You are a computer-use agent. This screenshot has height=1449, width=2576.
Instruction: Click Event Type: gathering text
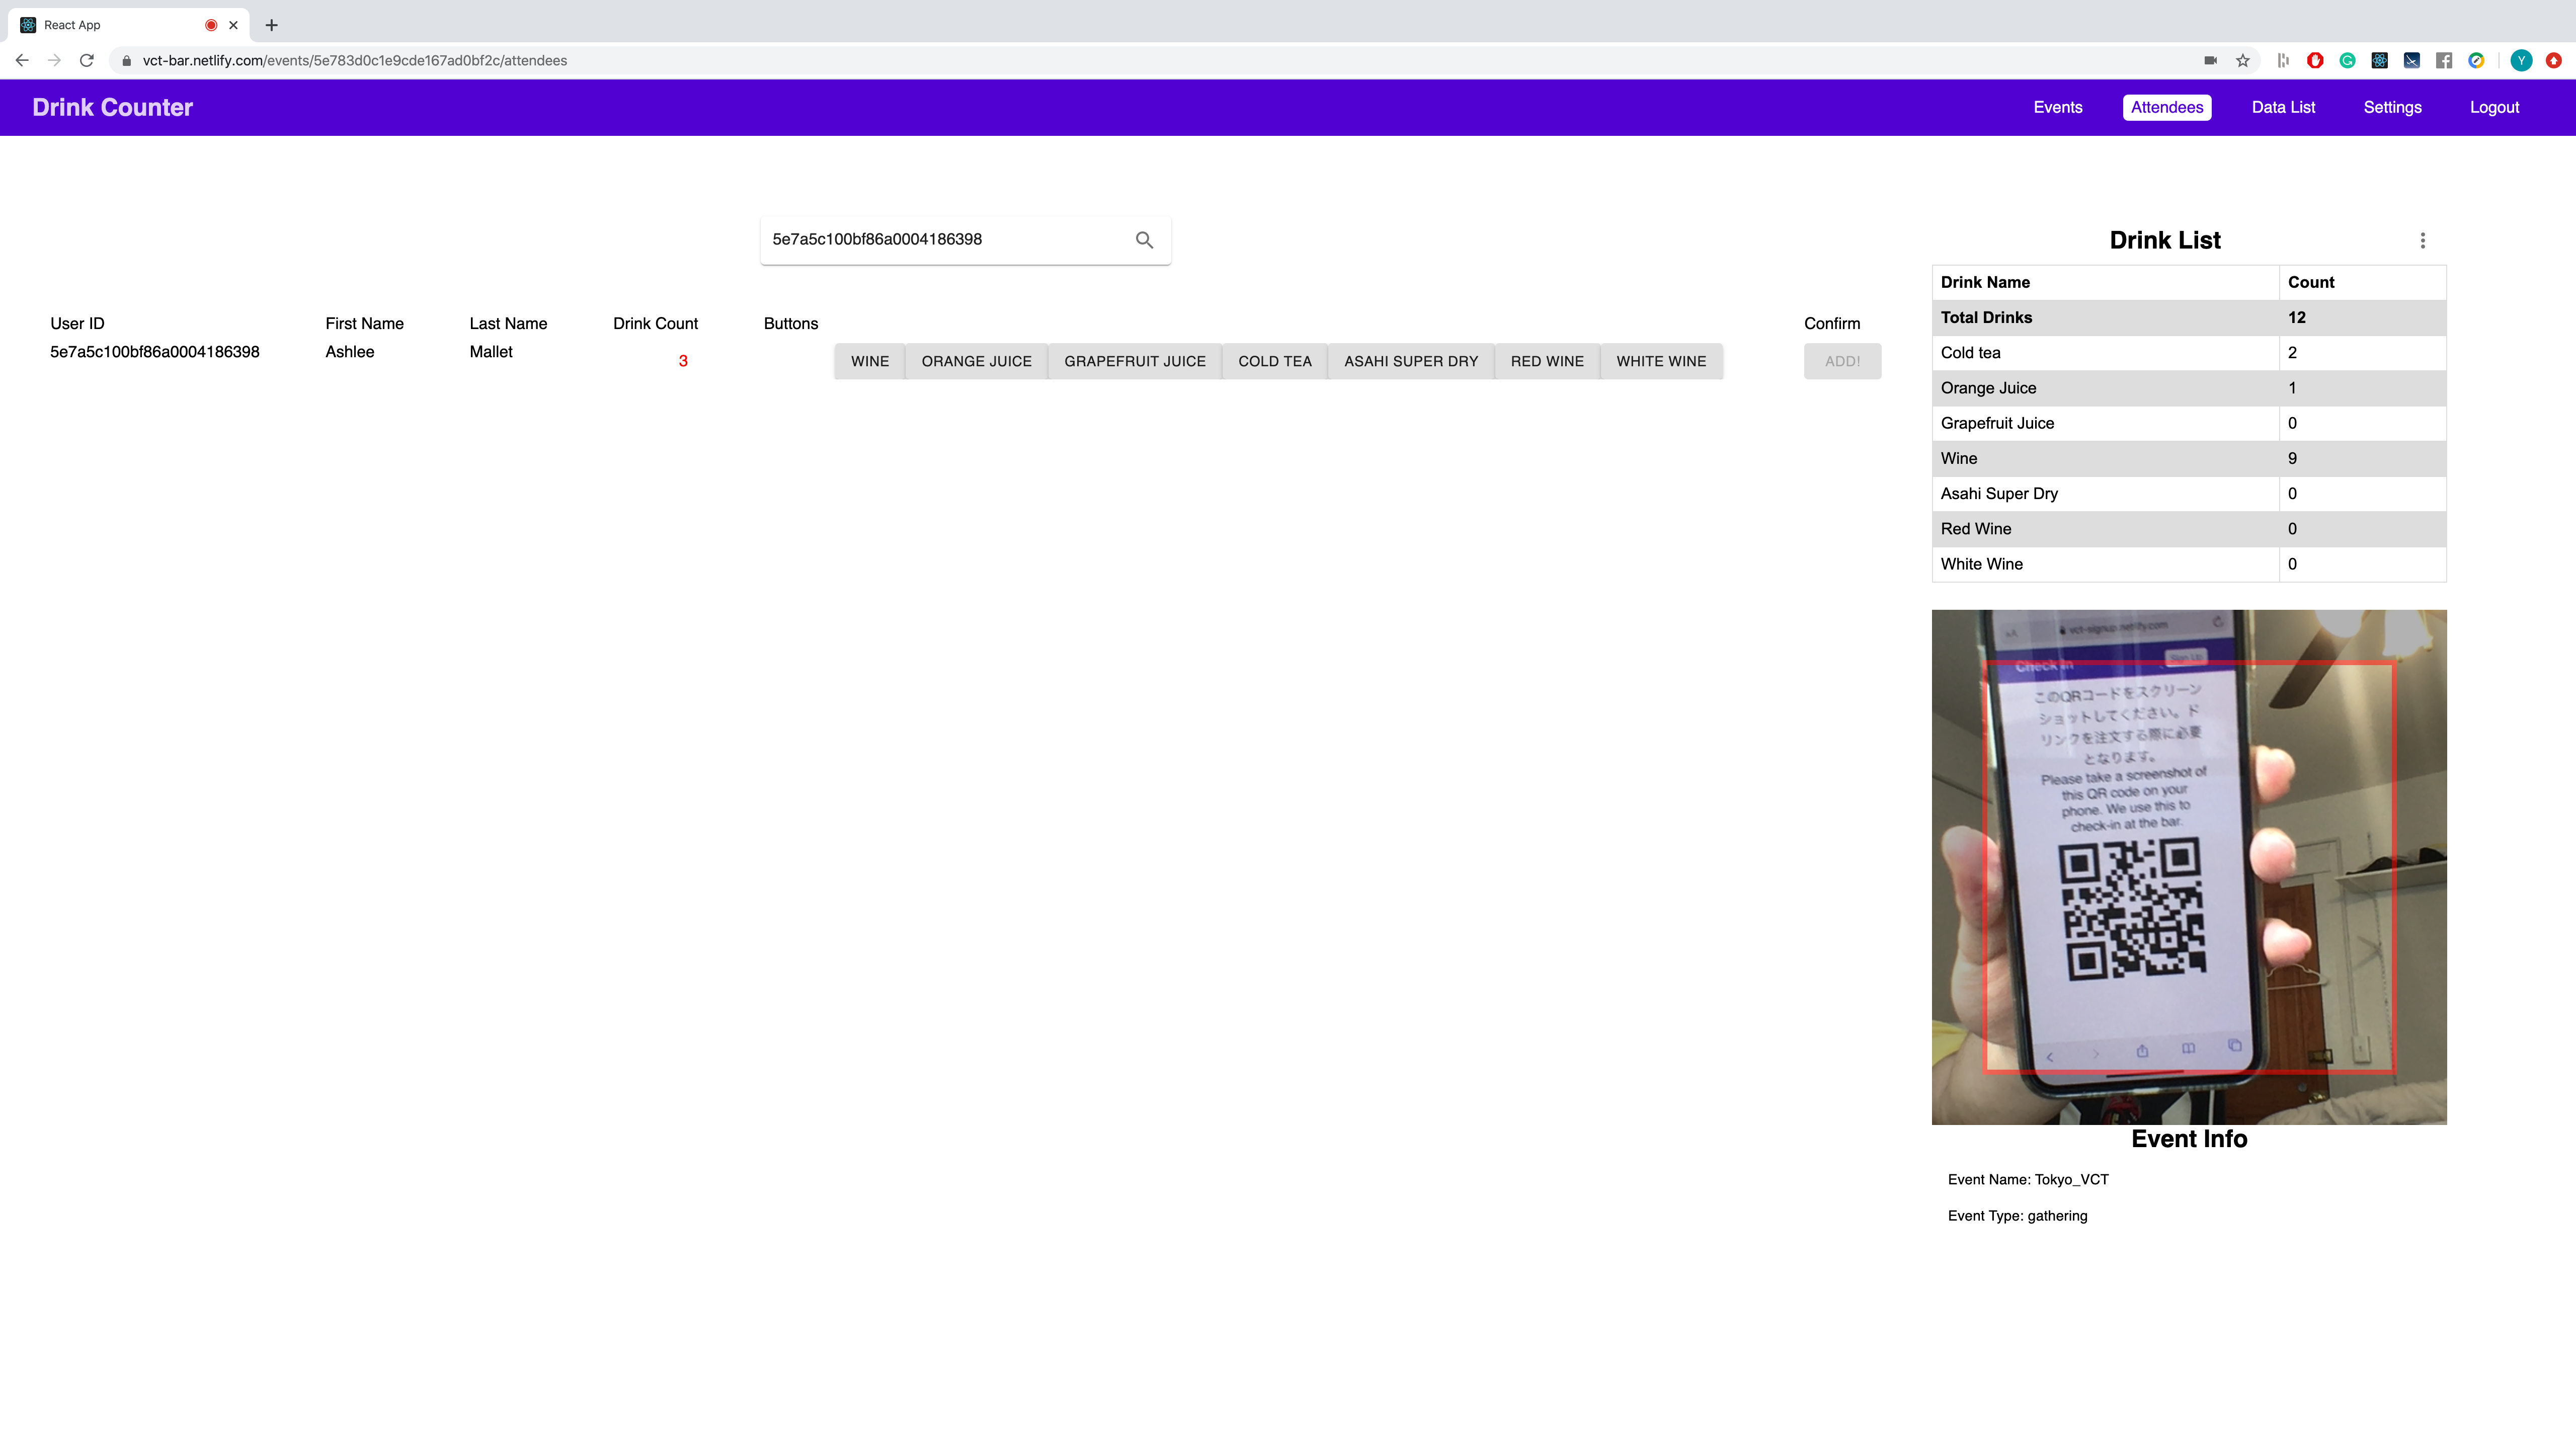(x=2017, y=1216)
